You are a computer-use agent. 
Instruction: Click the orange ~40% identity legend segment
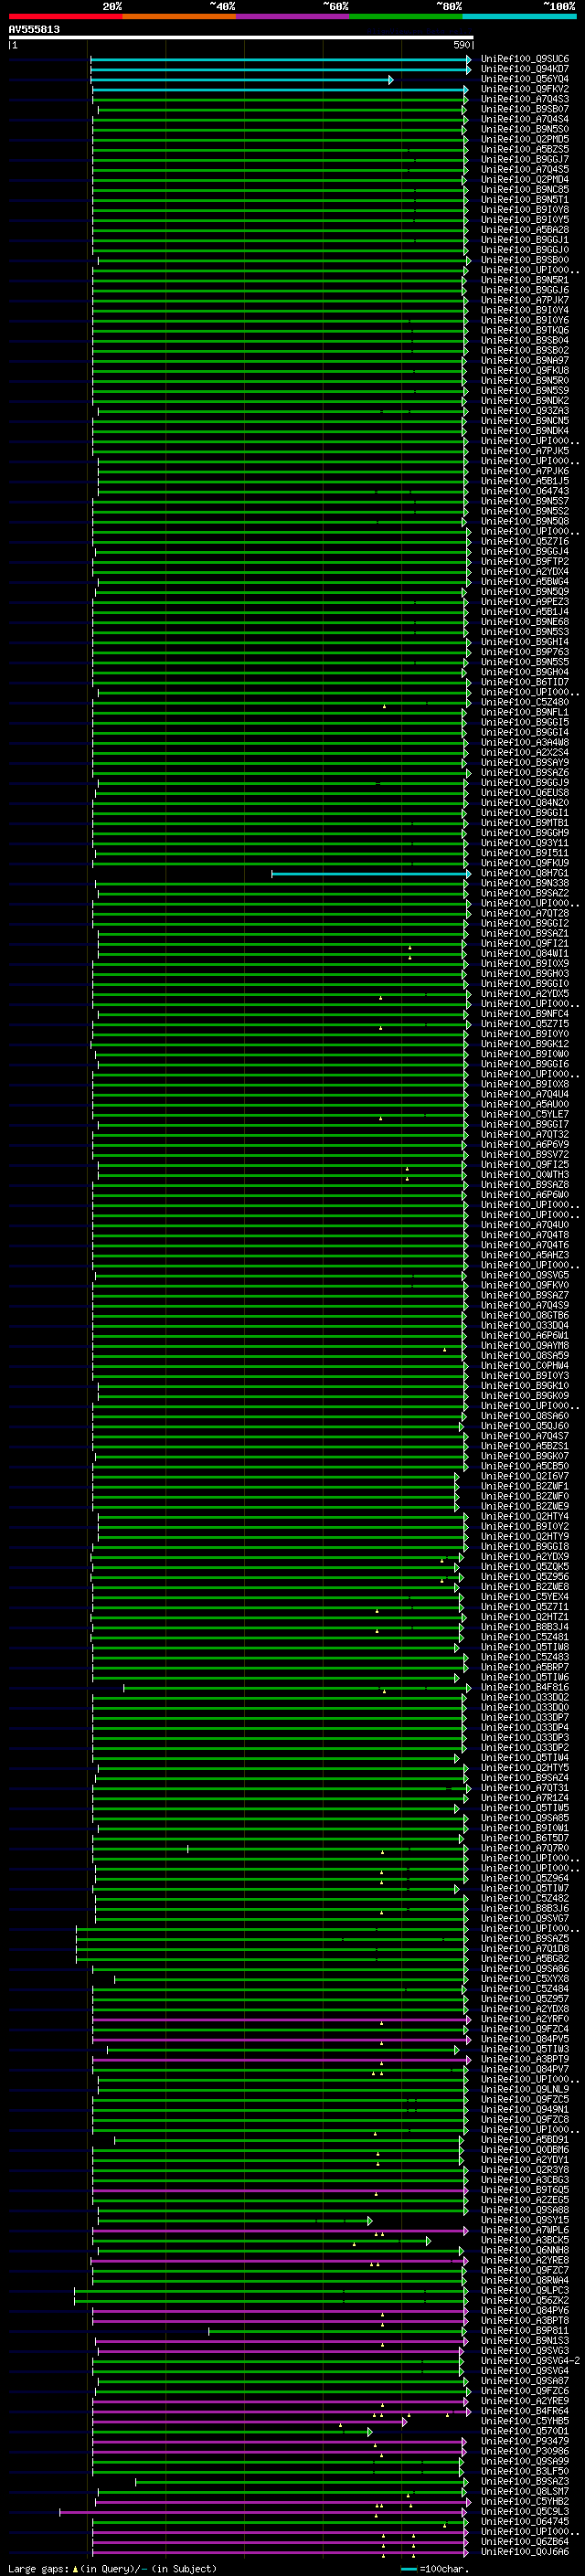click(x=178, y=16)
